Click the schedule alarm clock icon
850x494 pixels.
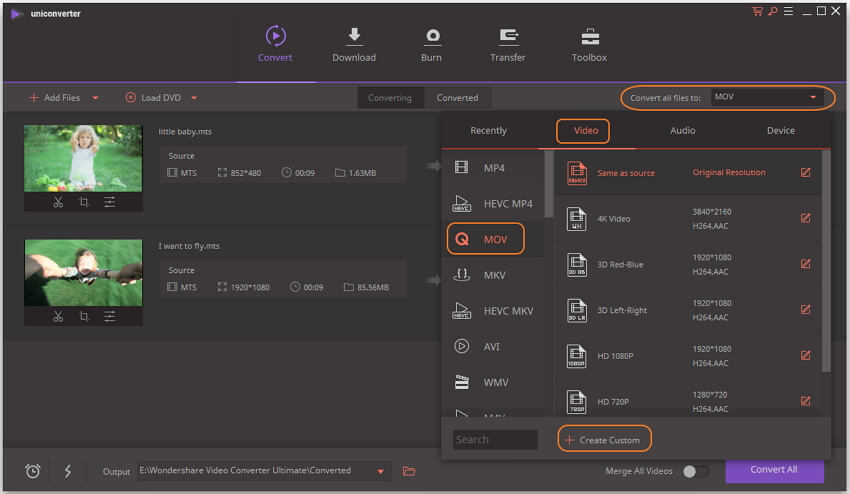(x=33, y=471)
